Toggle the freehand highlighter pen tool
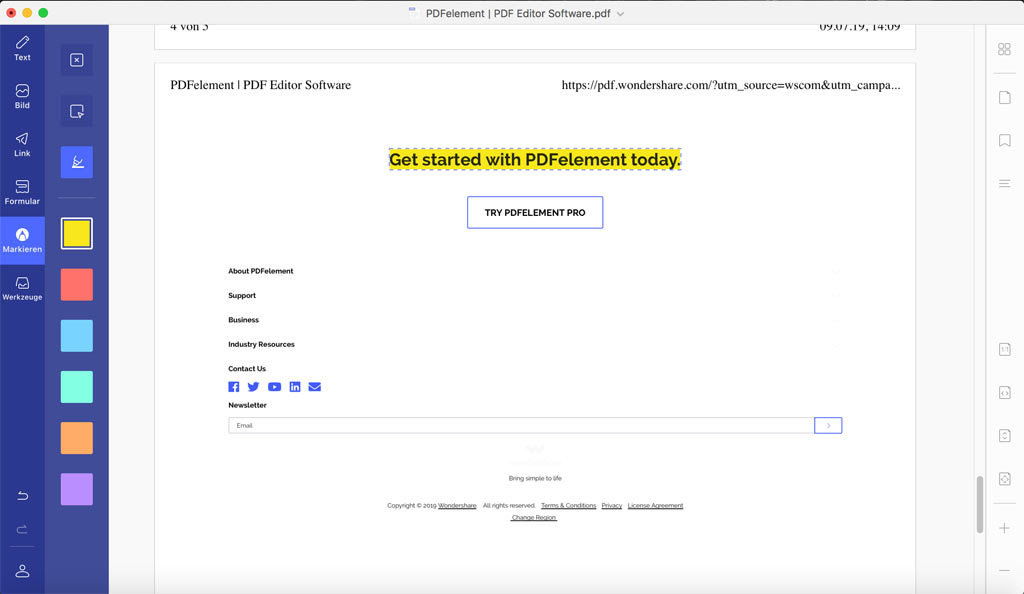Image resolution: width=1024 pixels, height=594 pixels. [x=76, y=162]
